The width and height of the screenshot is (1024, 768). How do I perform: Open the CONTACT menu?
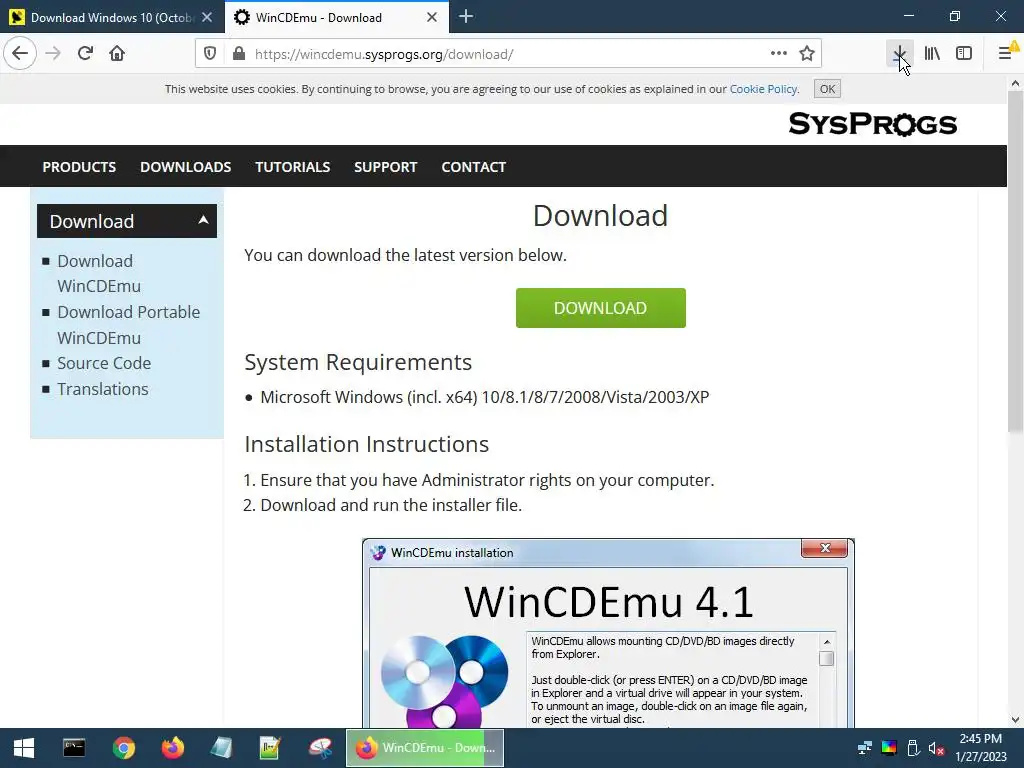[x=473, y=167]
